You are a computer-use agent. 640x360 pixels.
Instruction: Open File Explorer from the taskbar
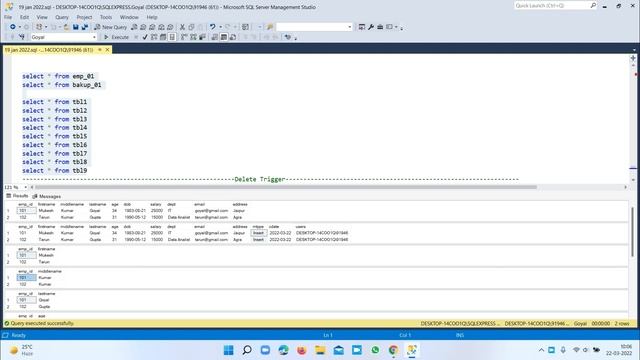click(x=320, y=350)
